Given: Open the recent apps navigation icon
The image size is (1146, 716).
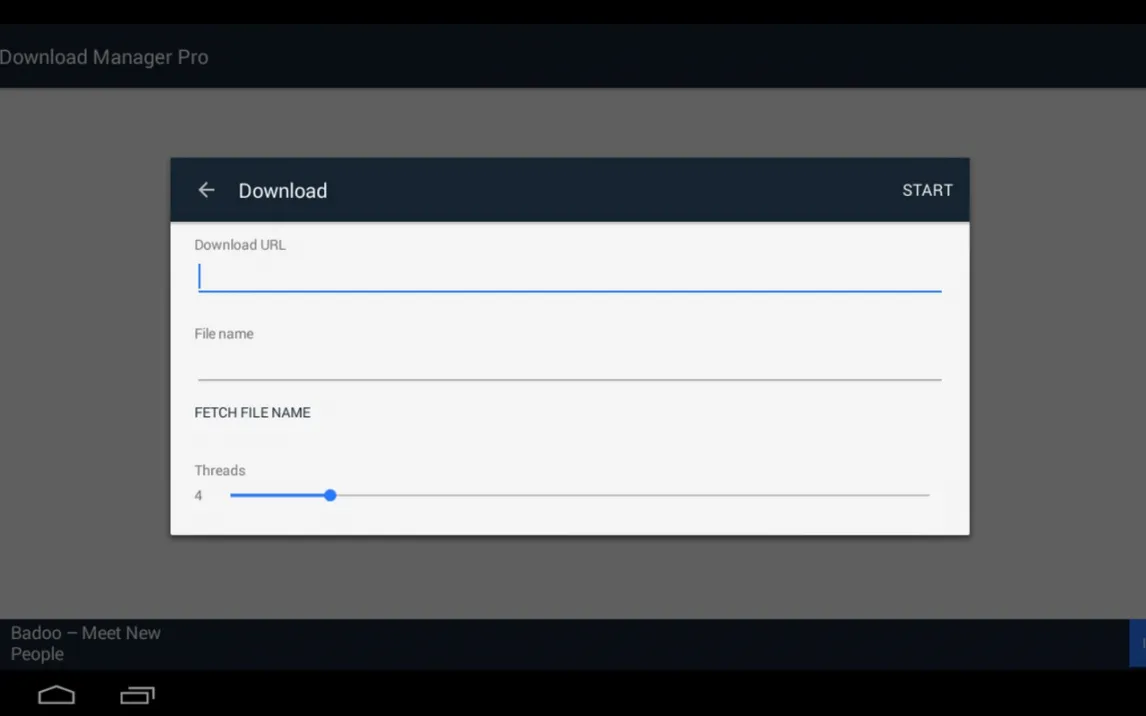Looking at the screenshot, I should pos(137,695).
